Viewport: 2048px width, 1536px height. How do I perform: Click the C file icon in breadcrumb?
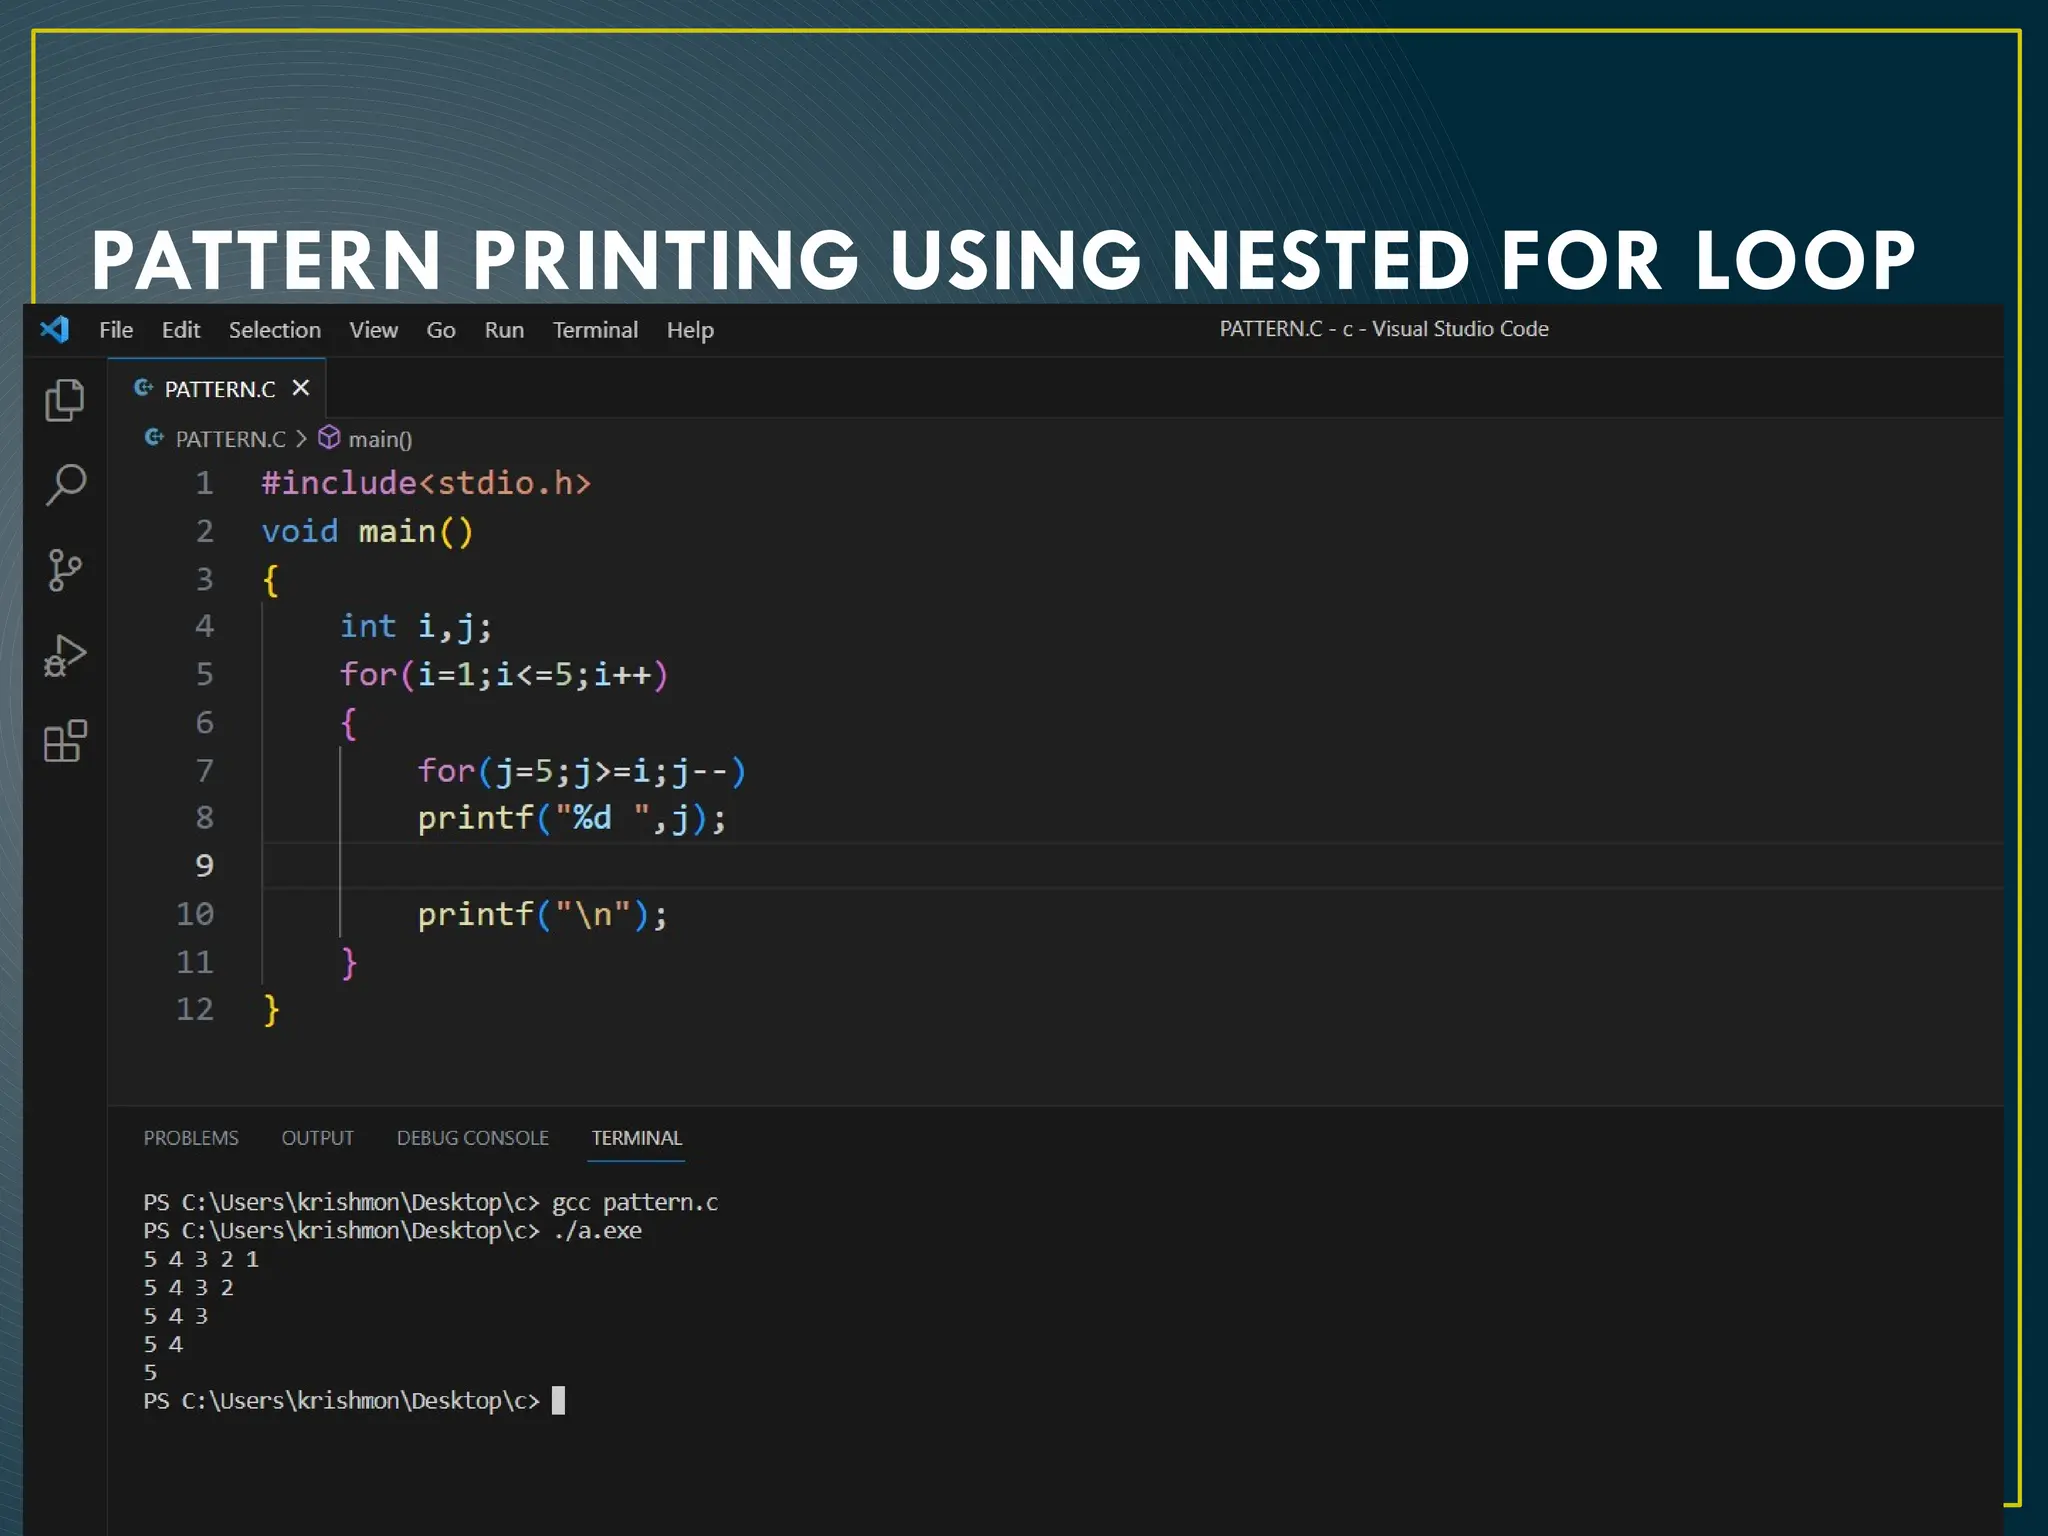click(154, 438)
